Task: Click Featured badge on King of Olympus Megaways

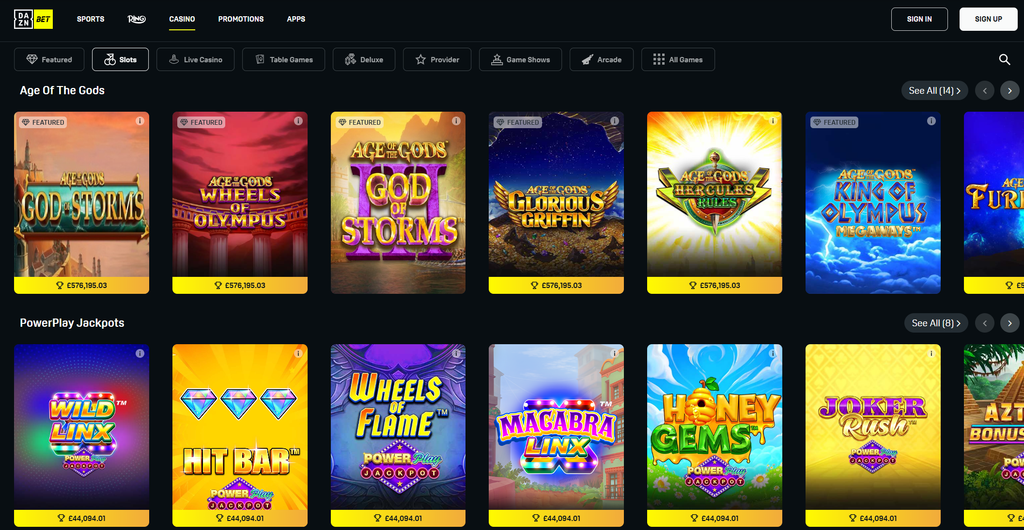Action: point(834,122)
